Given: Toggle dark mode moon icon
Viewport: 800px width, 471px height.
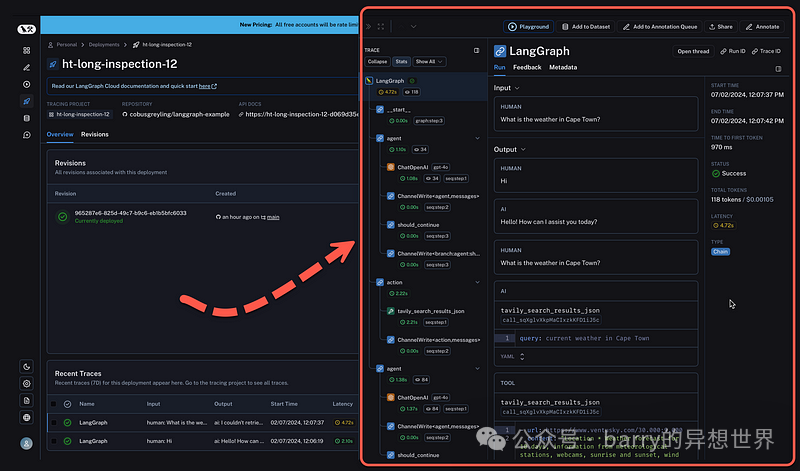Looking at the screenshot, I should pos(27,366).
